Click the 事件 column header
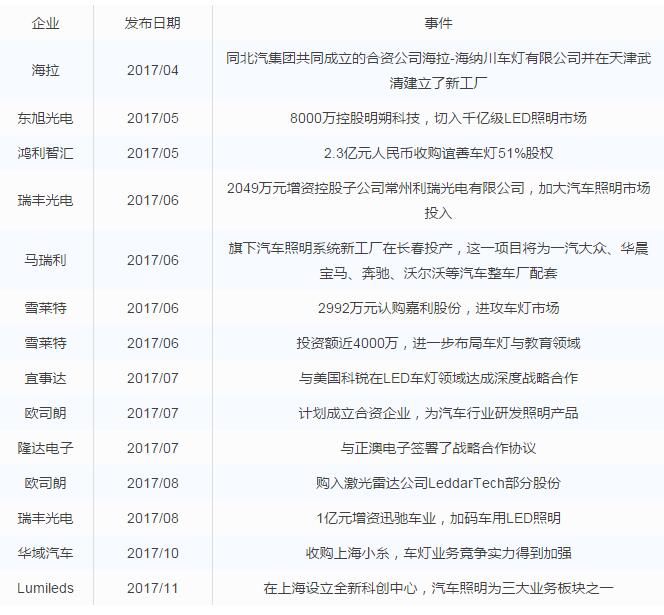 (438, 23)
